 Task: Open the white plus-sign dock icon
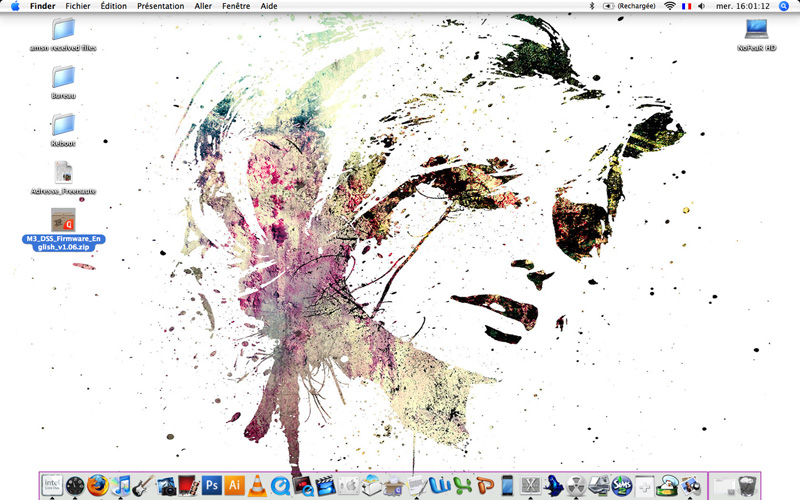click(x=644, y=486)
